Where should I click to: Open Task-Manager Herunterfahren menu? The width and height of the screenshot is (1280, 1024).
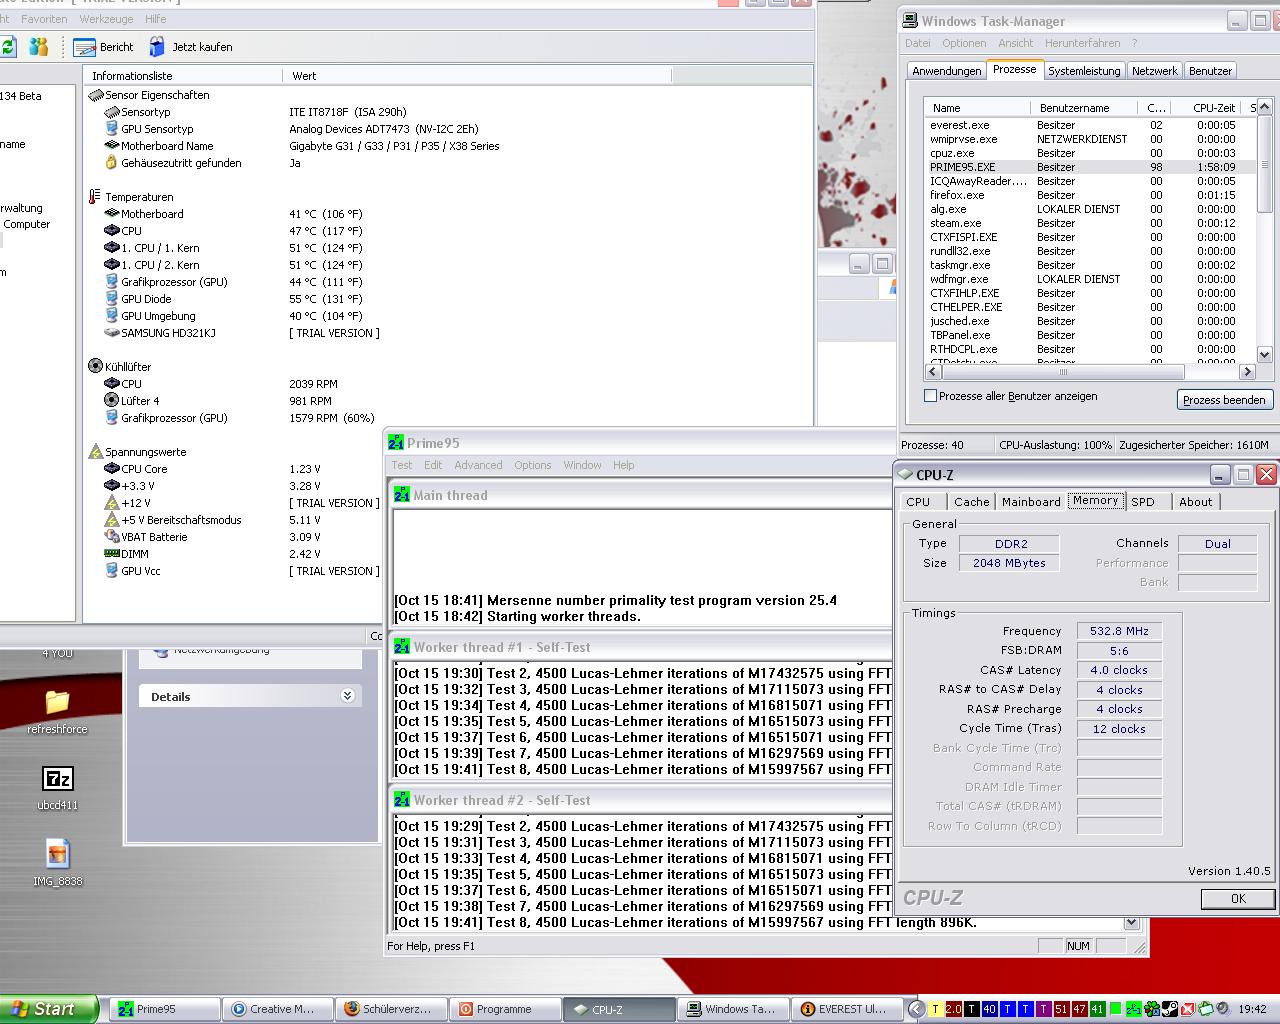pyautogui.click(x=1082, y=43)
